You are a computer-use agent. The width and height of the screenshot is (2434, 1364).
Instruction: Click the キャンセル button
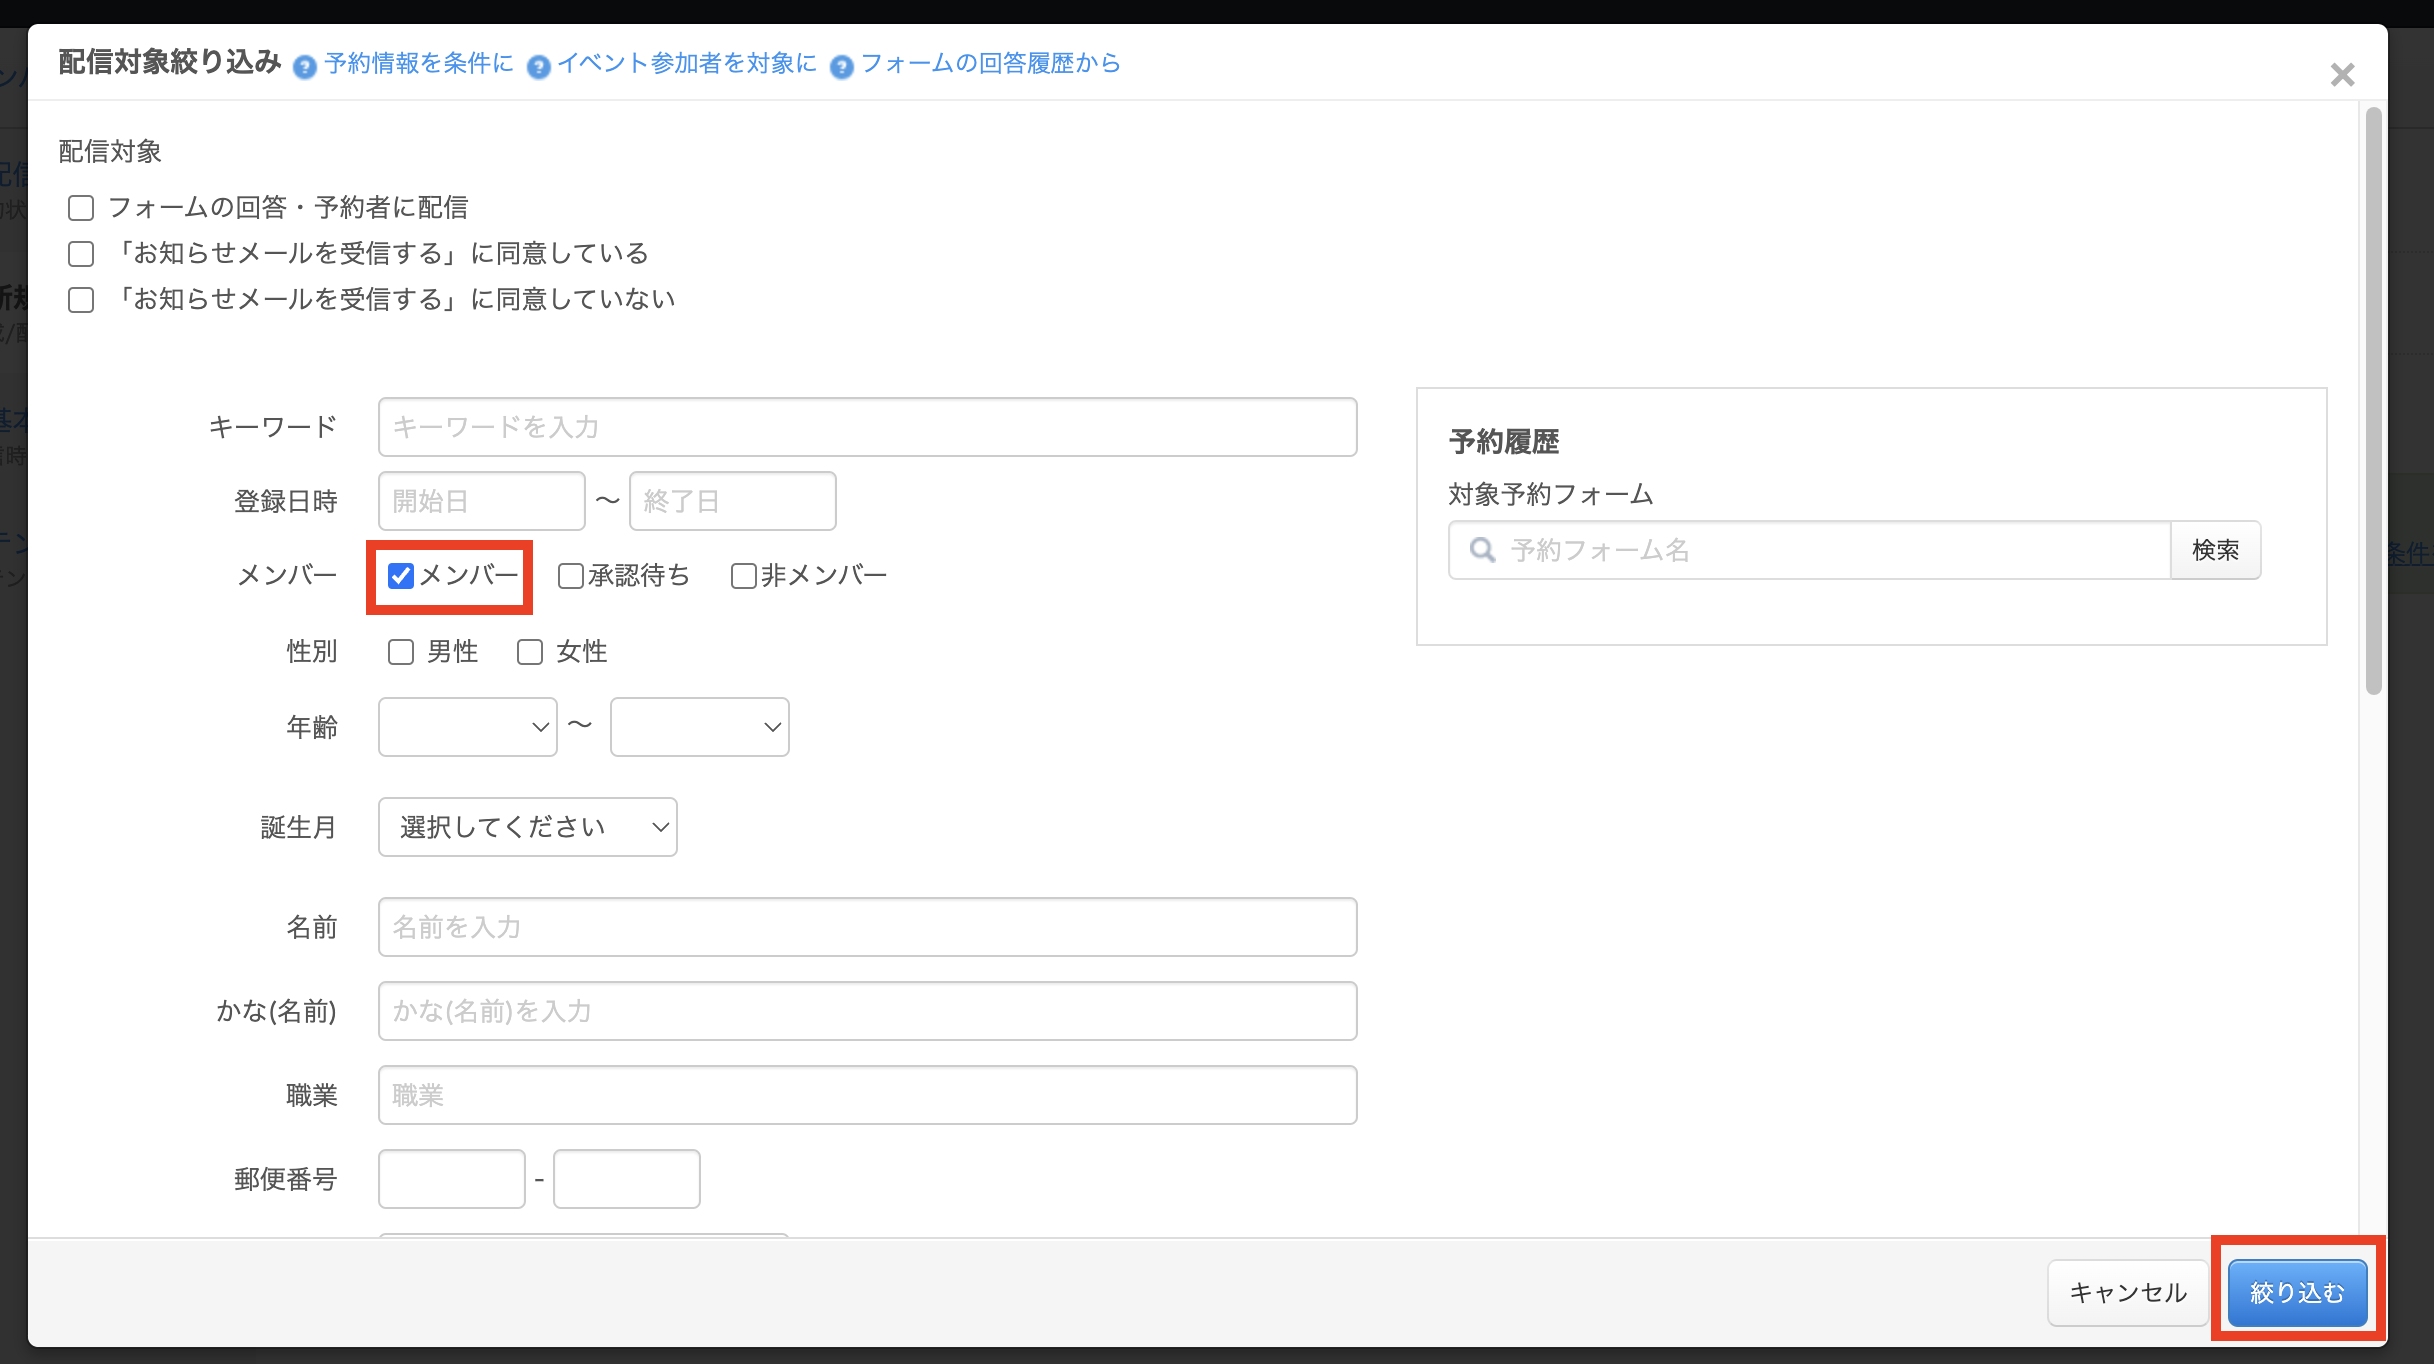(2127, 1292)
